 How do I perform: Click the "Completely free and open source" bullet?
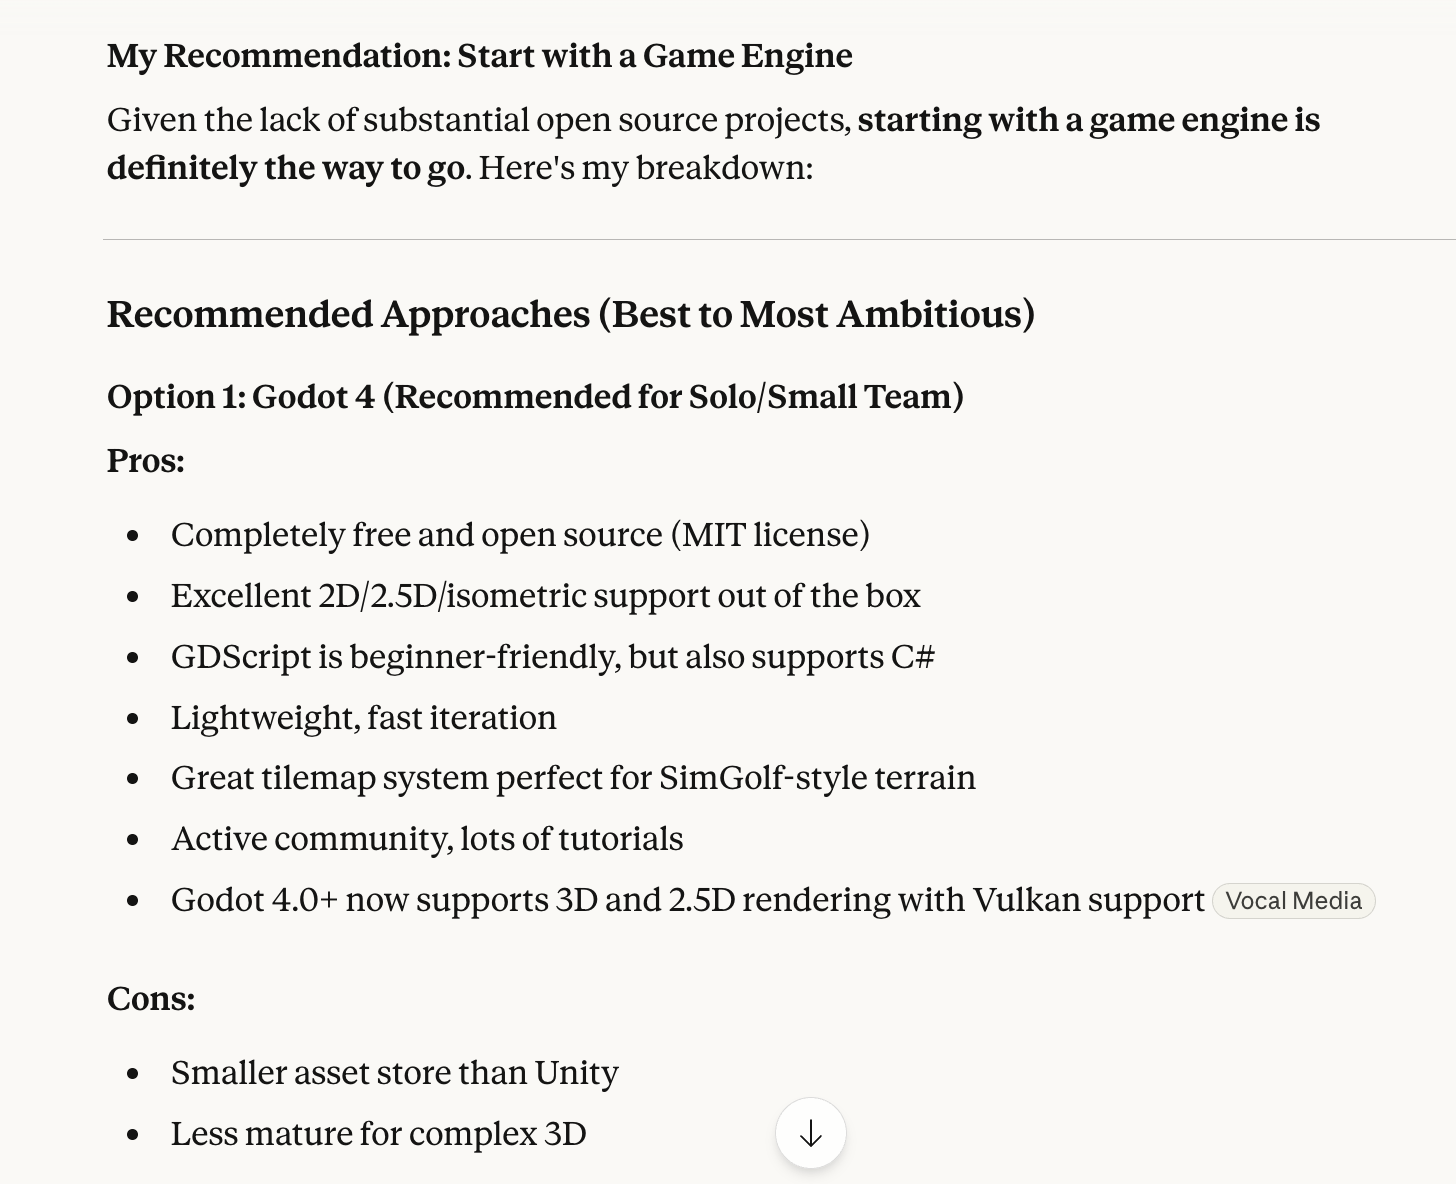[x=520, y=535]
